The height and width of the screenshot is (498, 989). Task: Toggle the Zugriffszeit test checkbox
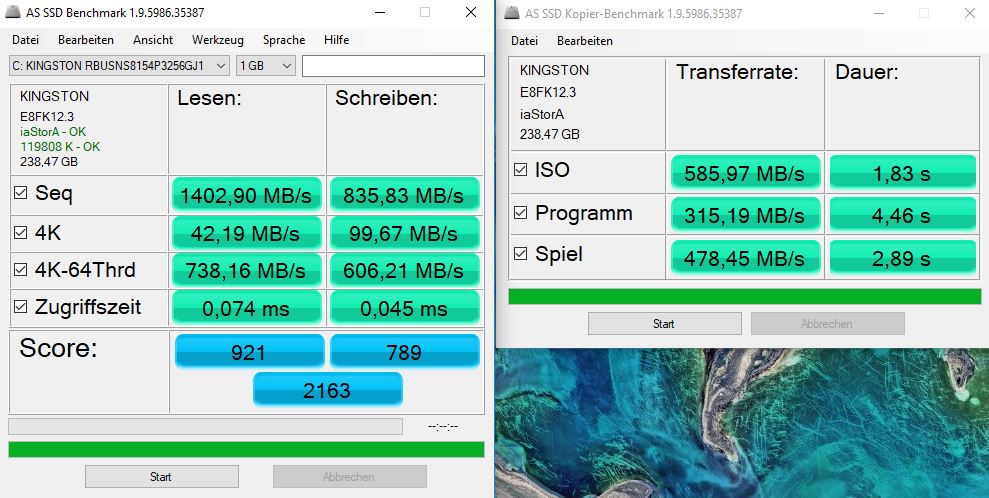click(20, 307)
